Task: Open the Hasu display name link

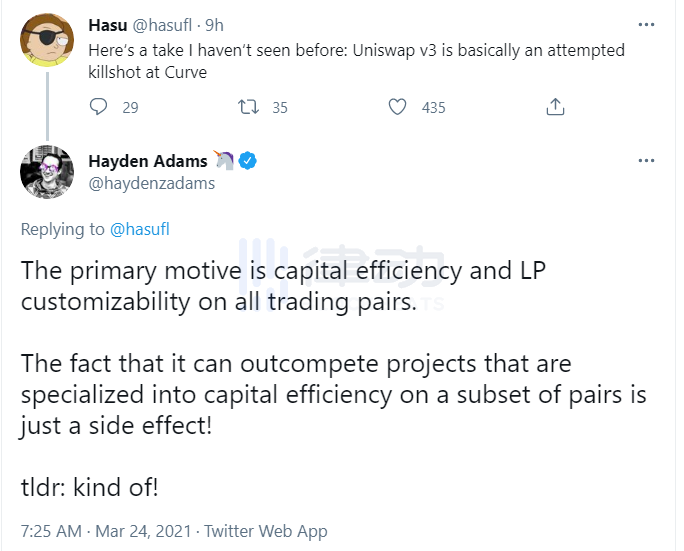Action: click(108, 24)
